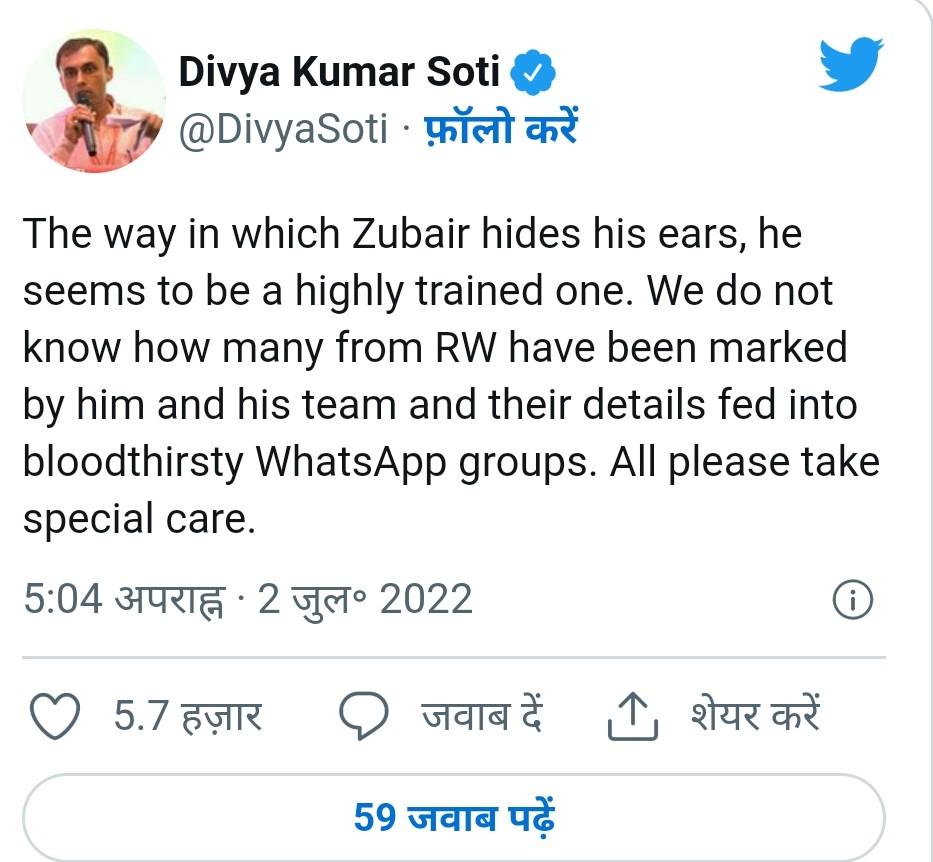Click the reply speech bubble icon

[x=364, y=716]
